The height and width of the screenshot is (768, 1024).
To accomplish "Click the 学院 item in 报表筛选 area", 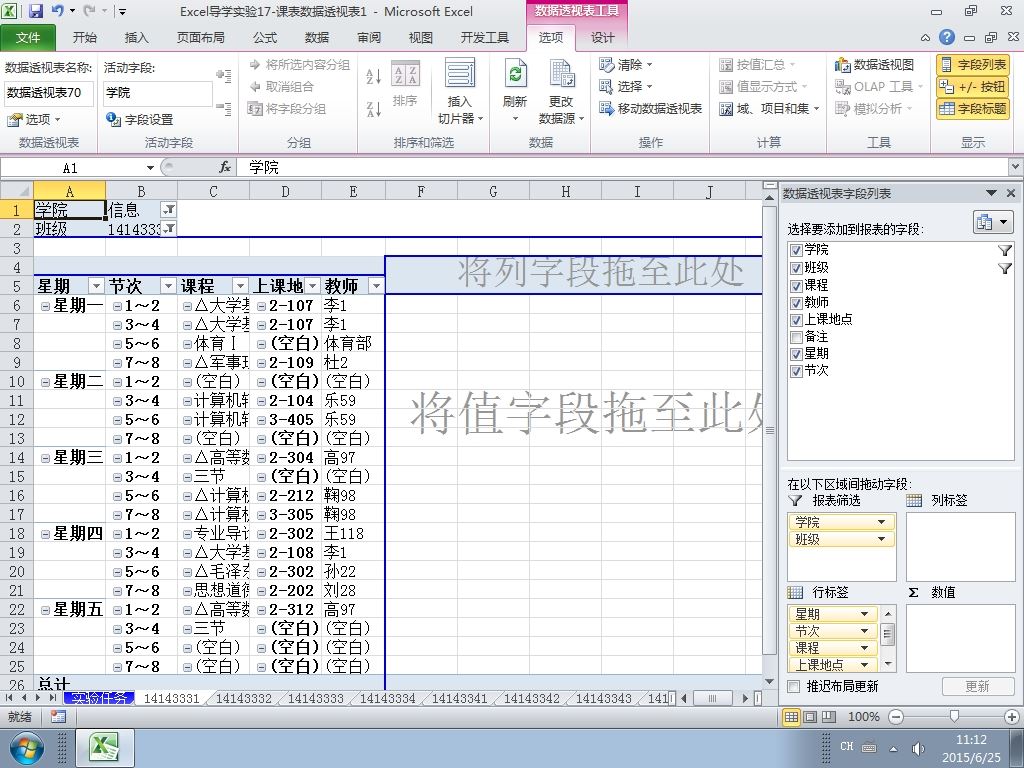I will 841,522.
